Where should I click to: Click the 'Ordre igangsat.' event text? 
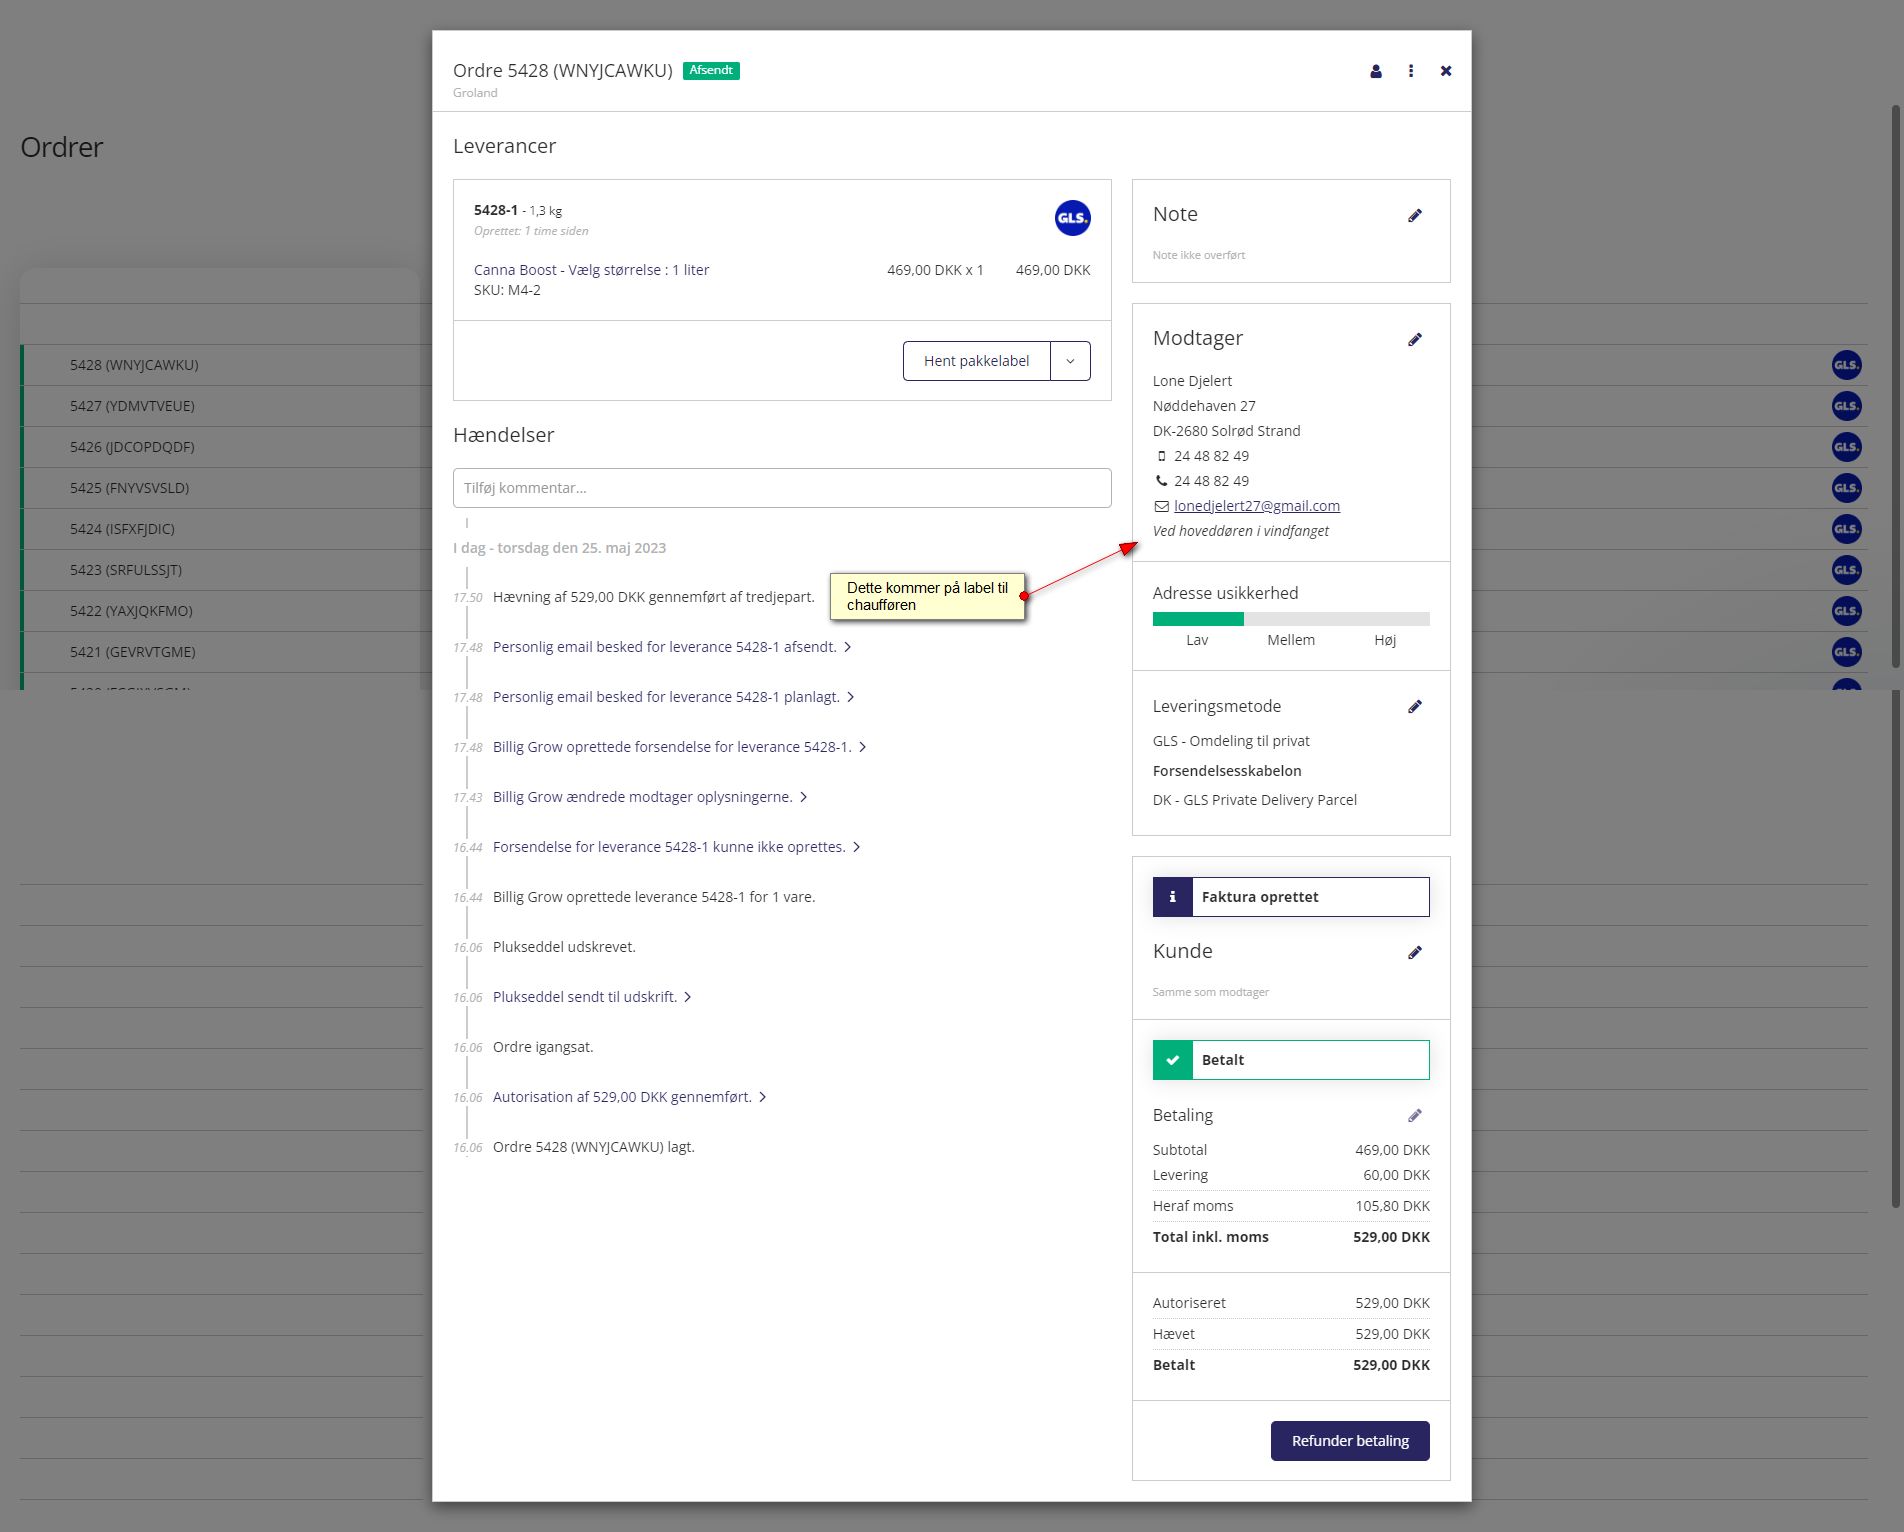543,1047
